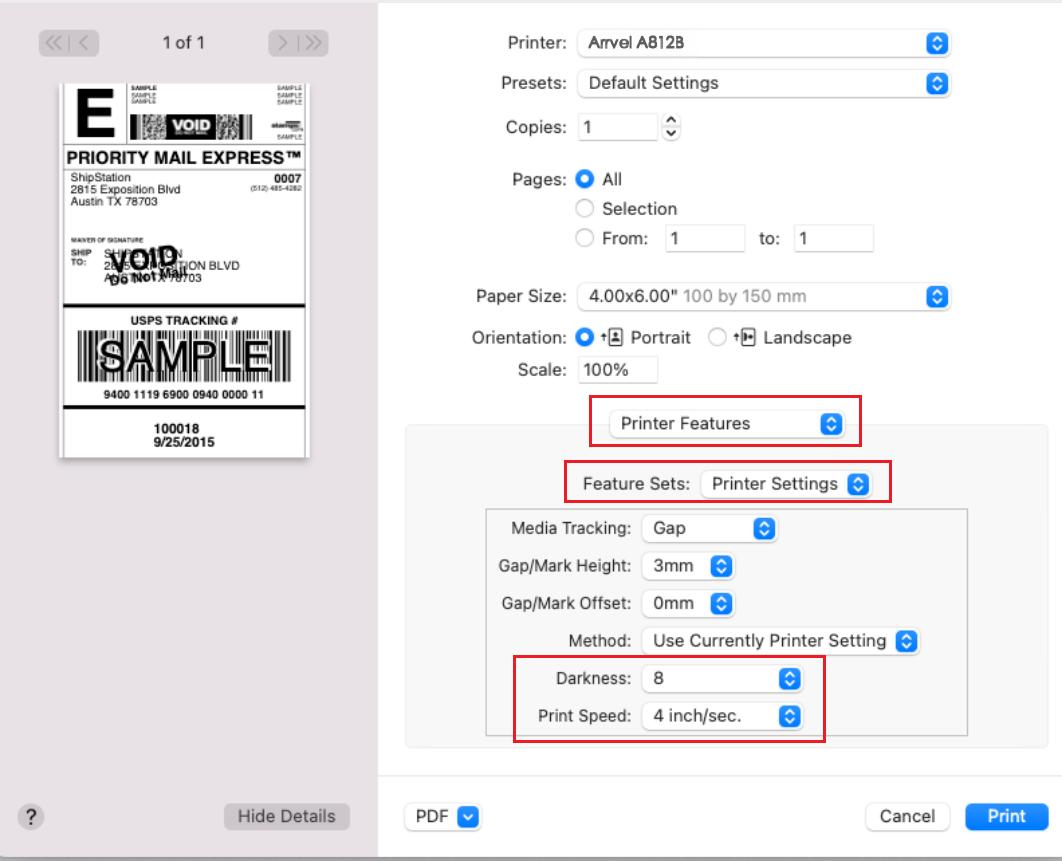Open the PDF options arrow
Viewport: 1062px width, 861px height.
click(468, 816)
